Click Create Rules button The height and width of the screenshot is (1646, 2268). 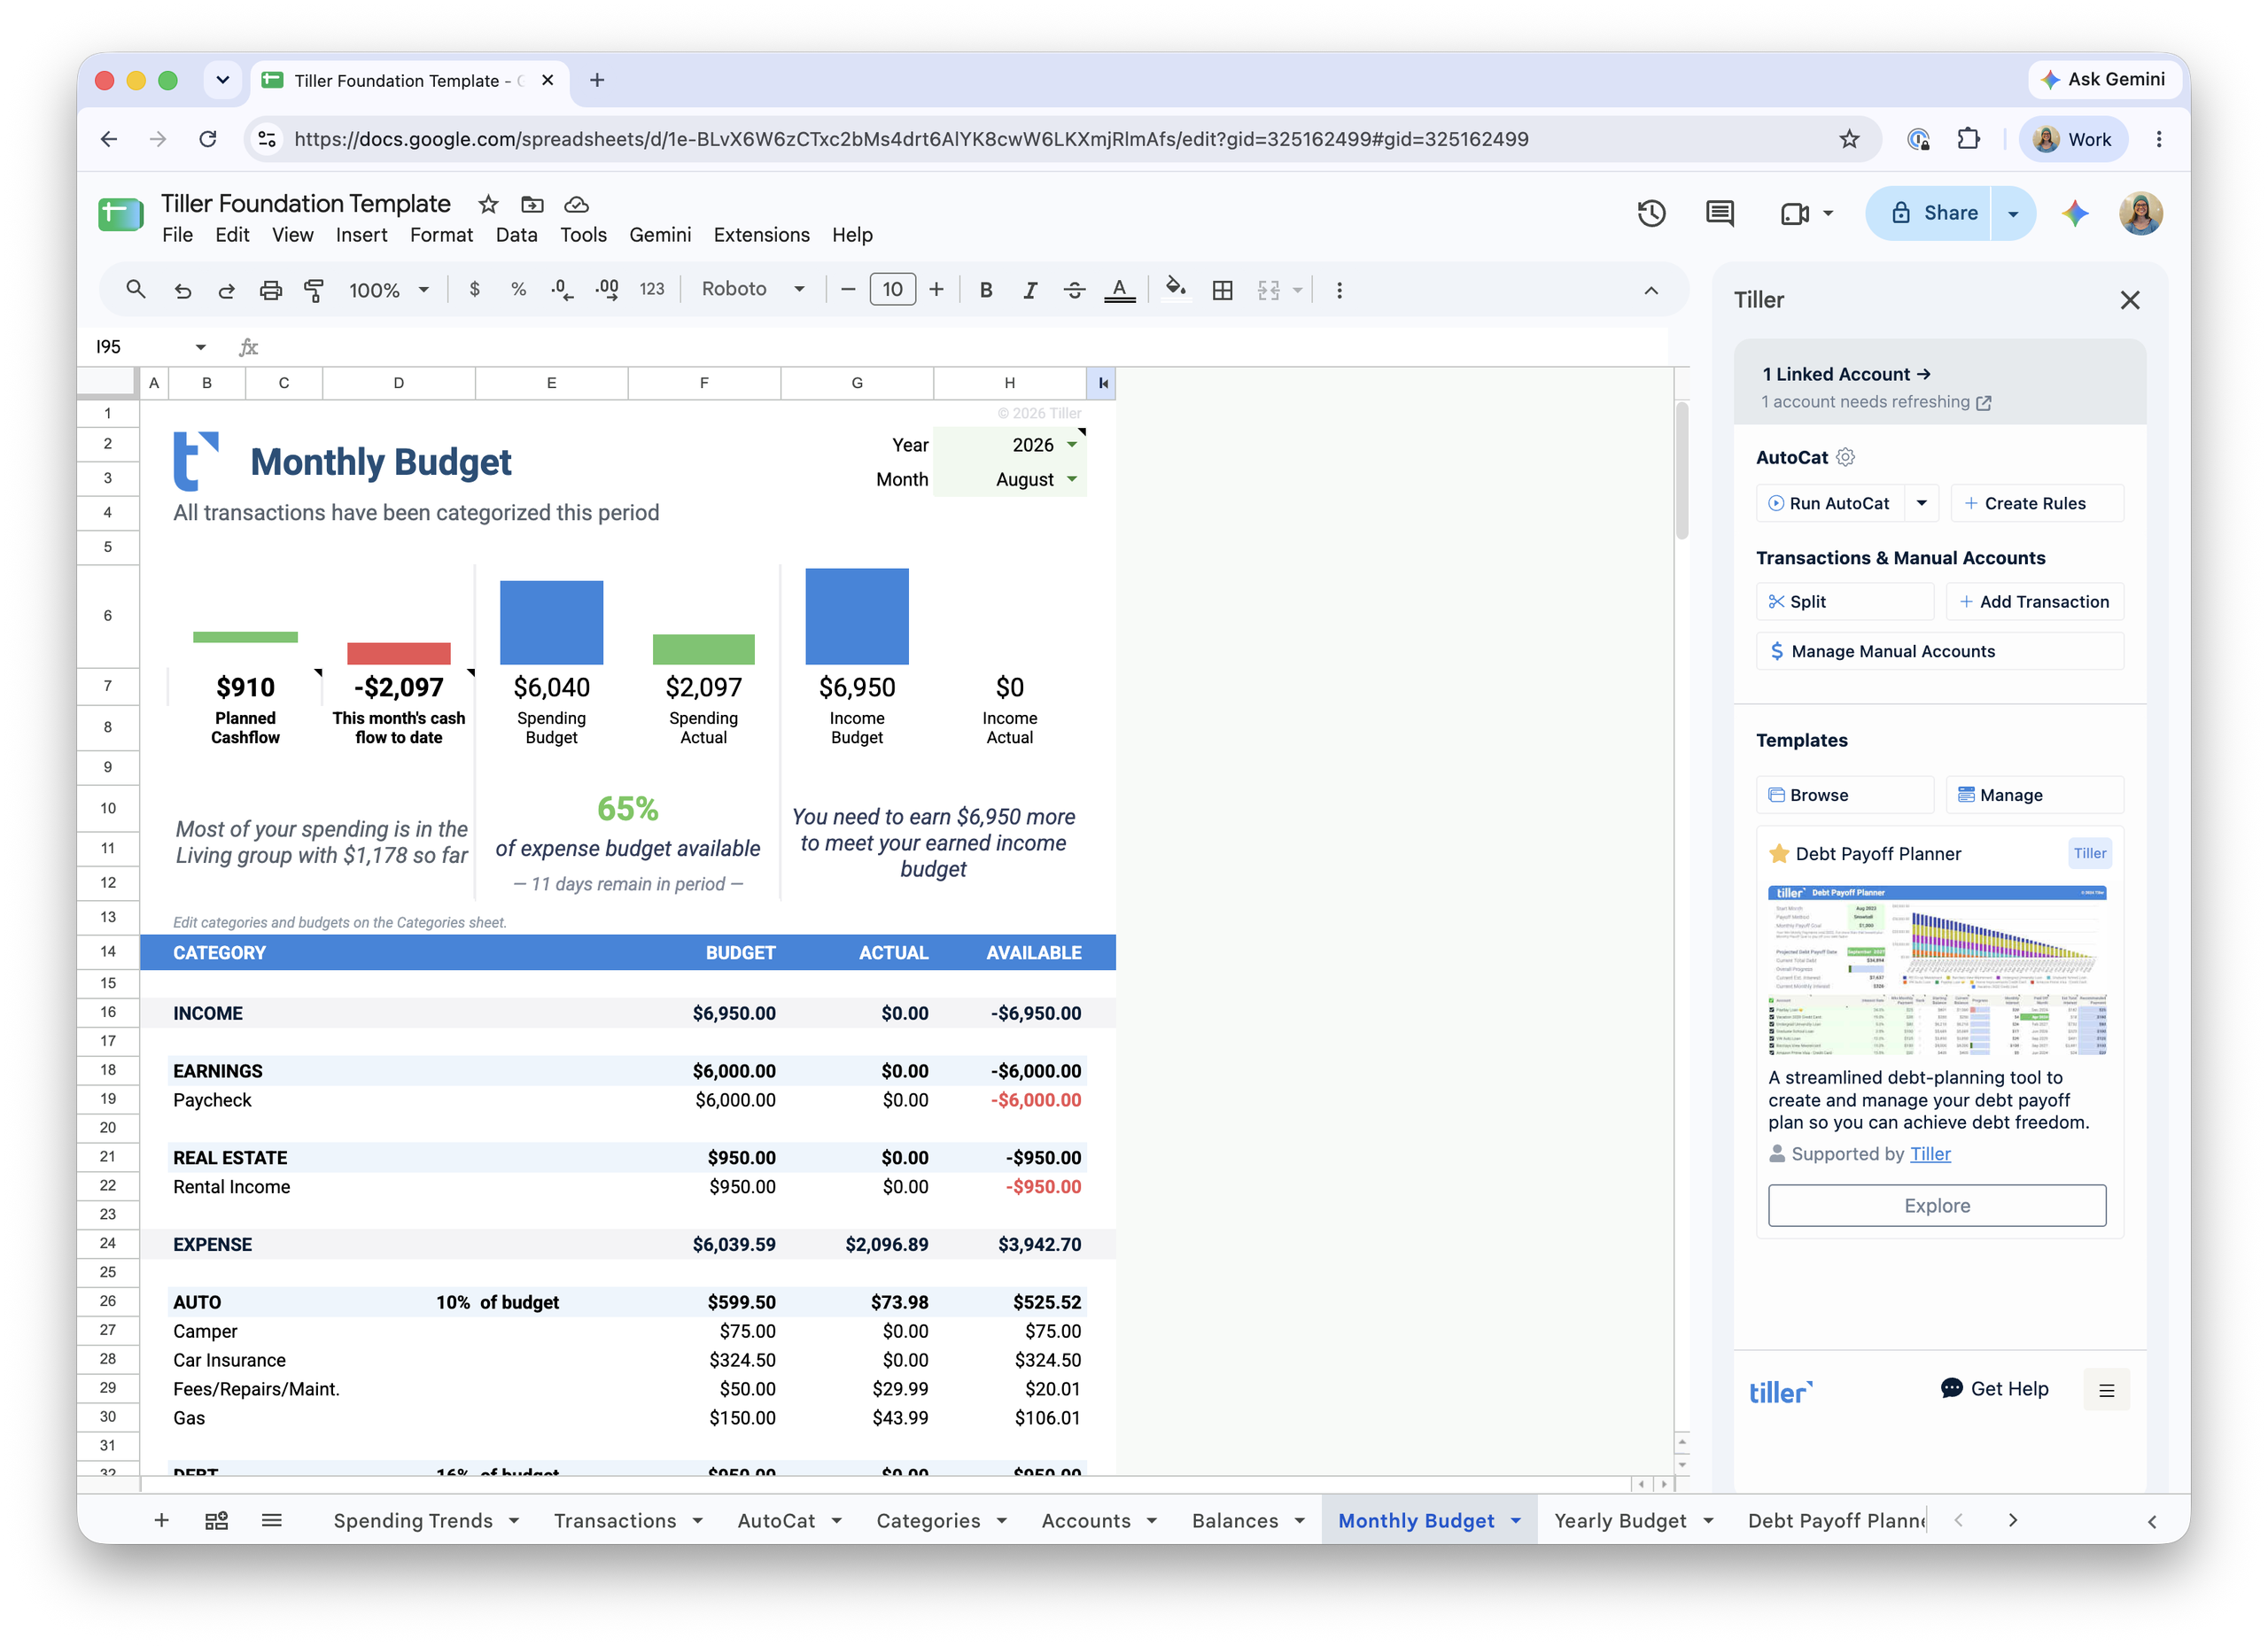tap(2036, 503)
